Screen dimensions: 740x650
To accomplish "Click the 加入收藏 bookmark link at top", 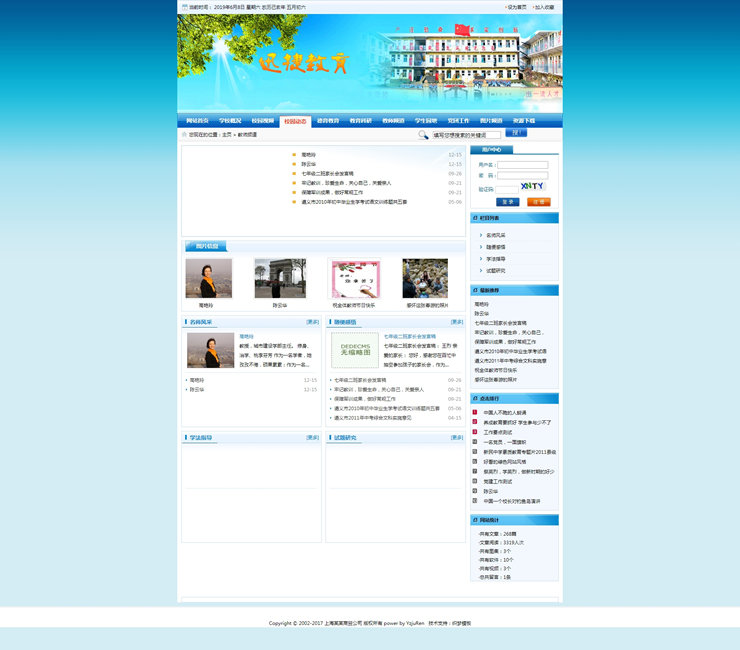I will 545,7.
